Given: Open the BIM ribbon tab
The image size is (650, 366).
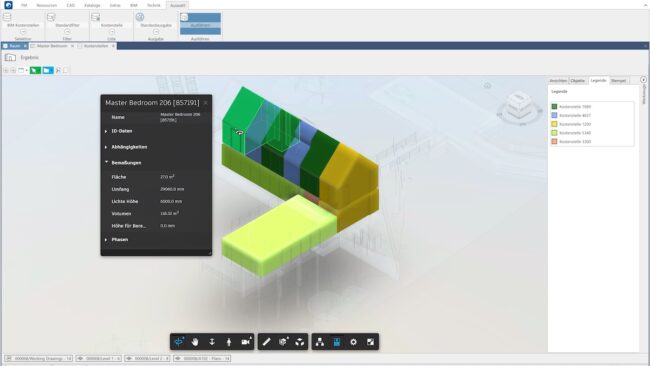Looking at the screenshot, I should pos(133,5).
